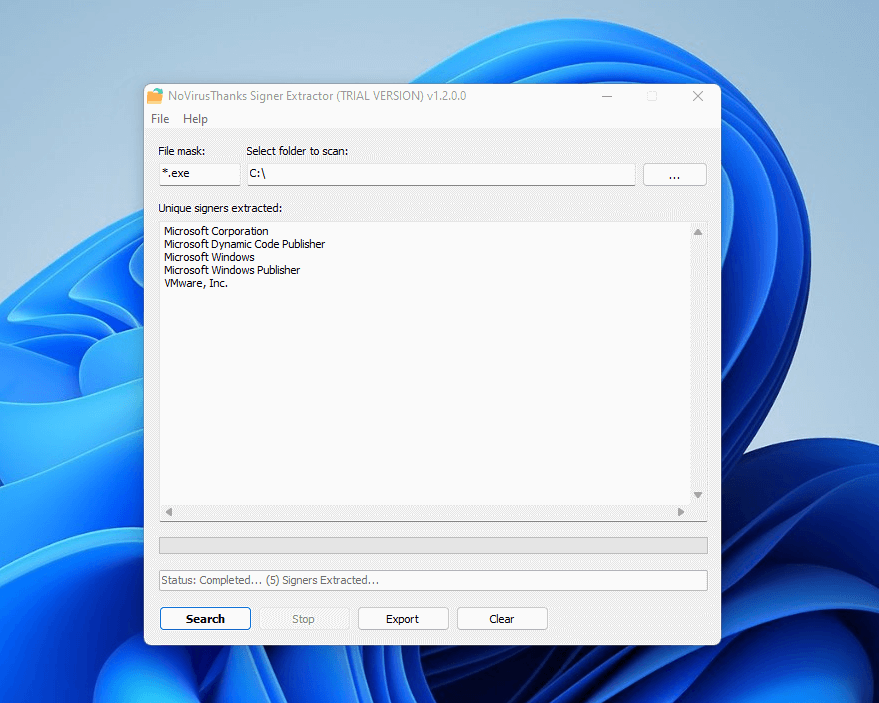Screen dimensions: 879x703
Task: Click the Status Completed text field
Action: click(x=433, y=580)
